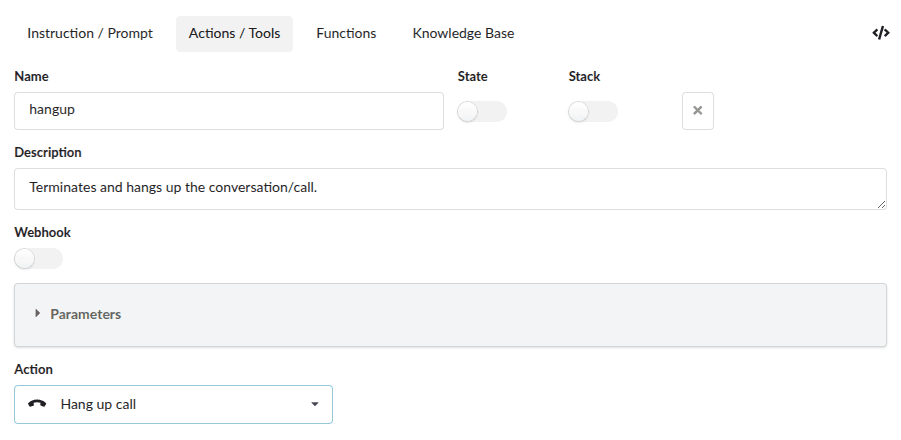Click the phone hang up icon
Screen dimensions: 901x440
[x=38, y=404]
